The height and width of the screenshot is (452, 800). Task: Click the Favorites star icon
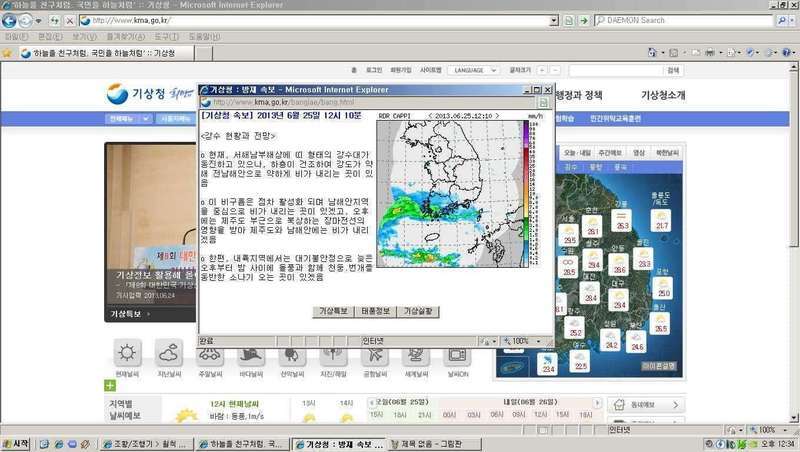click(x=7, y=53)
